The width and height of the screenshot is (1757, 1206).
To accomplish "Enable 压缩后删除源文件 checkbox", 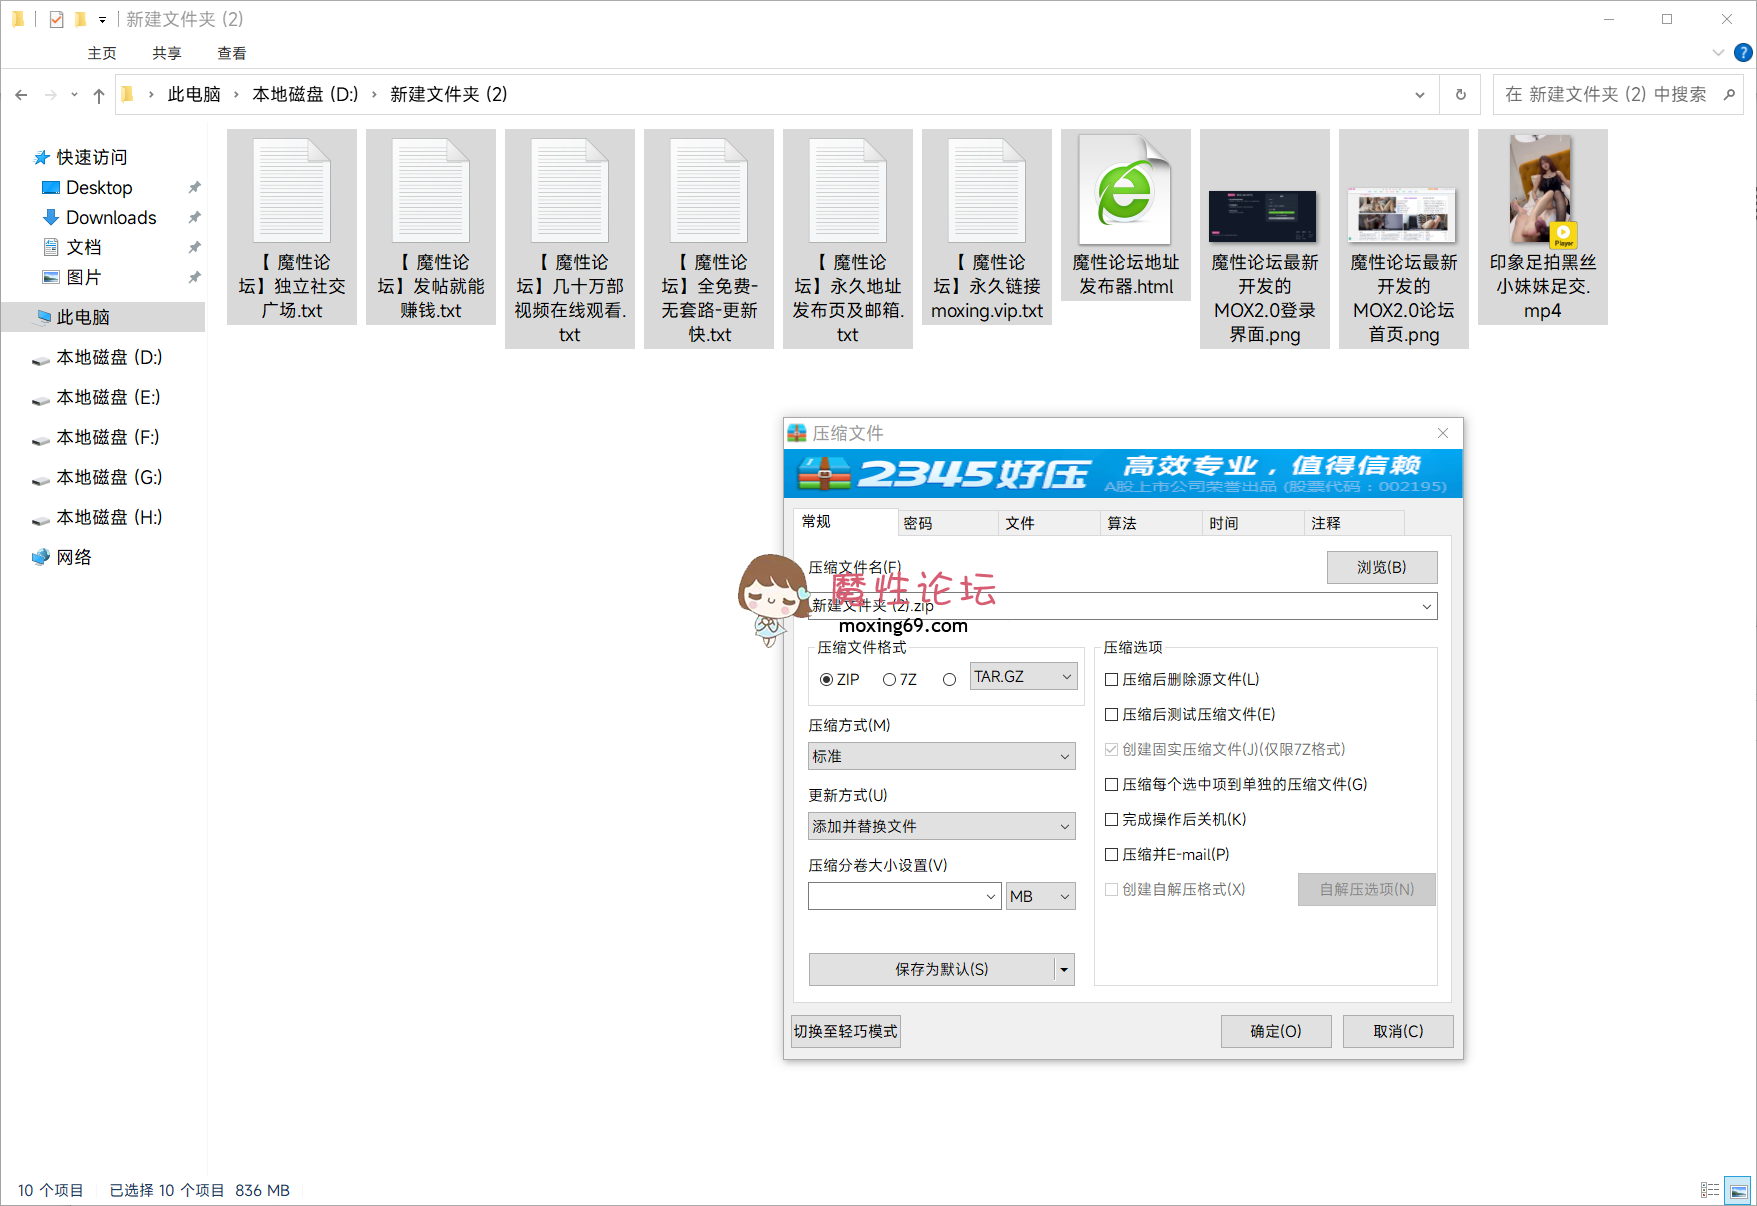I will coord(1111,679).
